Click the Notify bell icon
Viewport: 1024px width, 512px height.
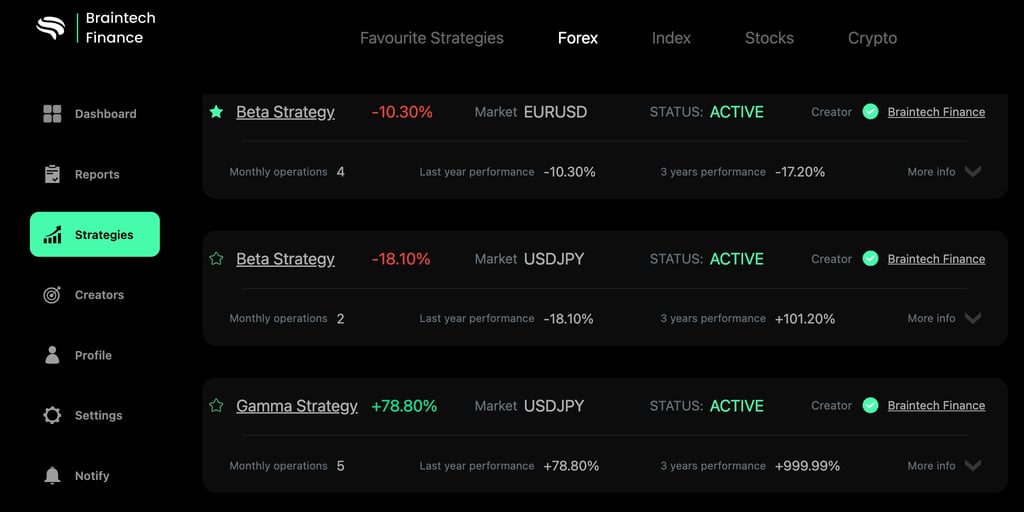click(52, 476)
